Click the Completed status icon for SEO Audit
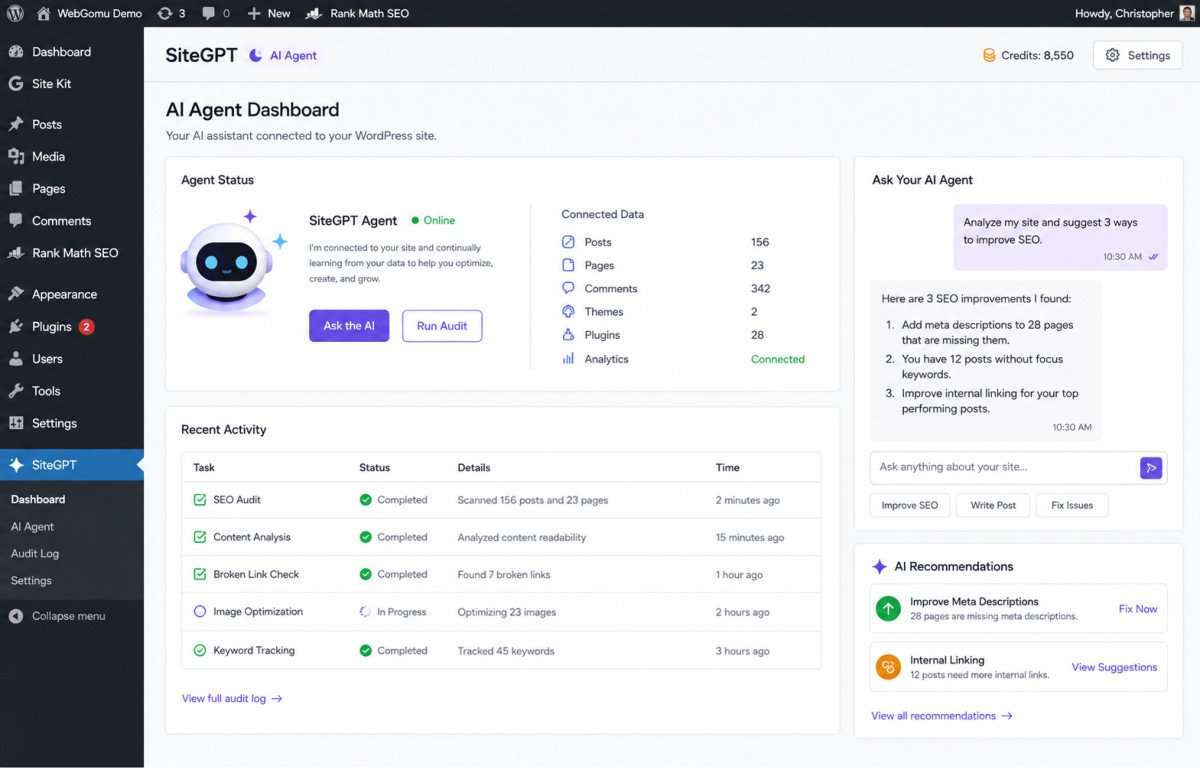Screen dimensions: 1200x768 tap(366, 500)
